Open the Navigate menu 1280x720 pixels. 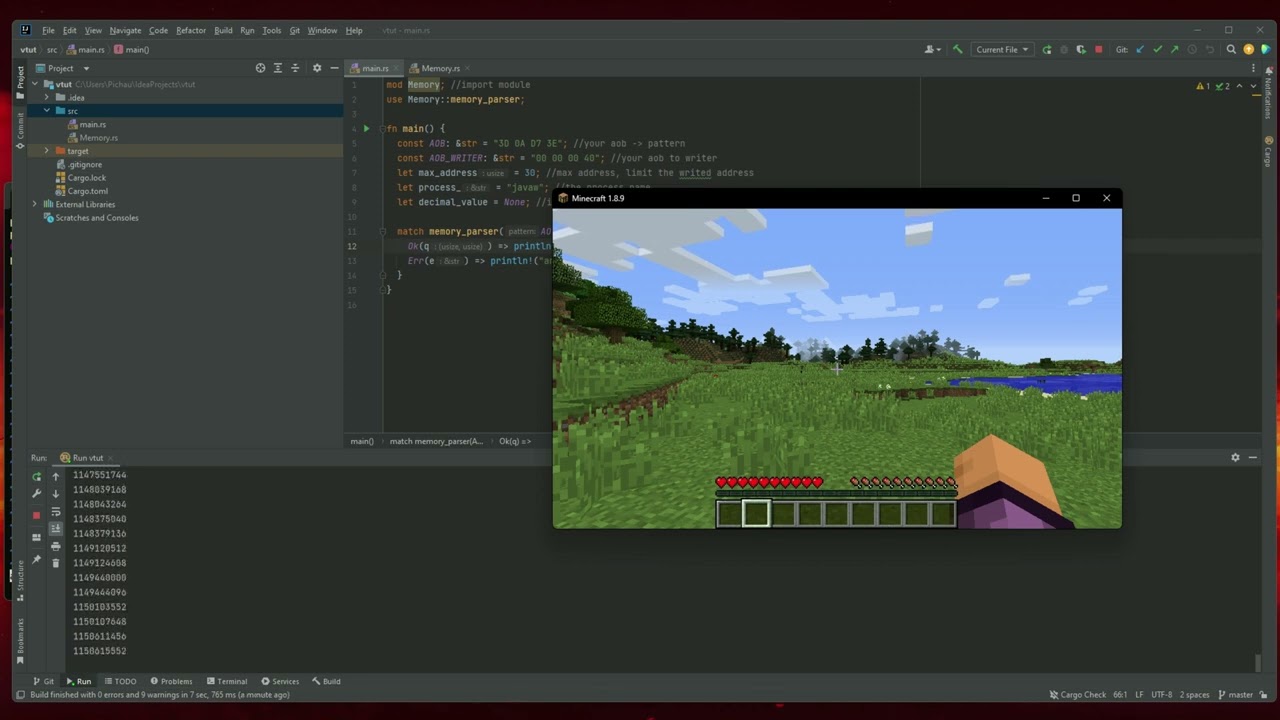[125, 30]
